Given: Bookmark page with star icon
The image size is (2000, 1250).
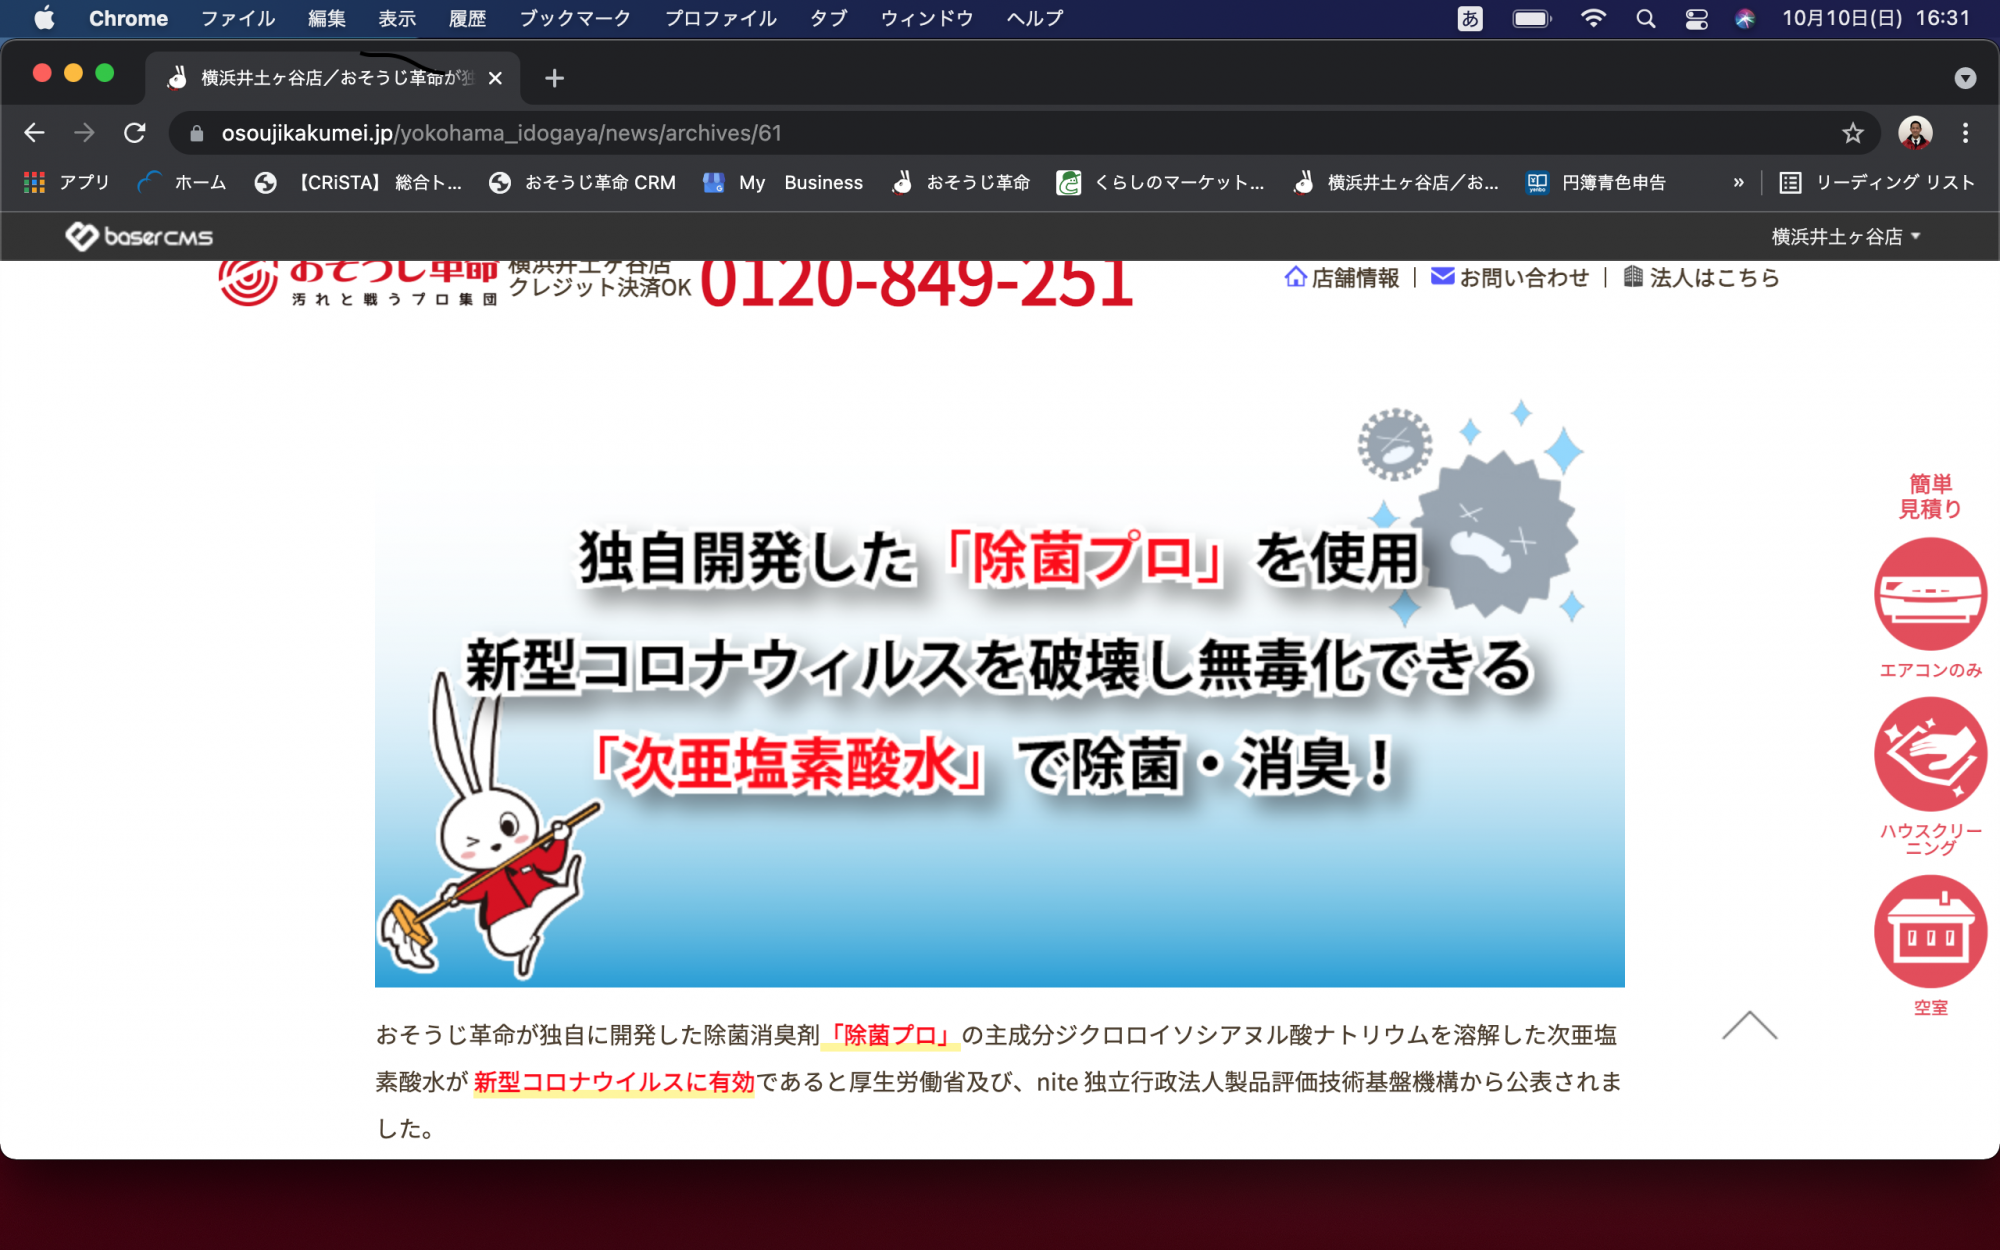Looking at the screenshot, I should pos(1853,133).
